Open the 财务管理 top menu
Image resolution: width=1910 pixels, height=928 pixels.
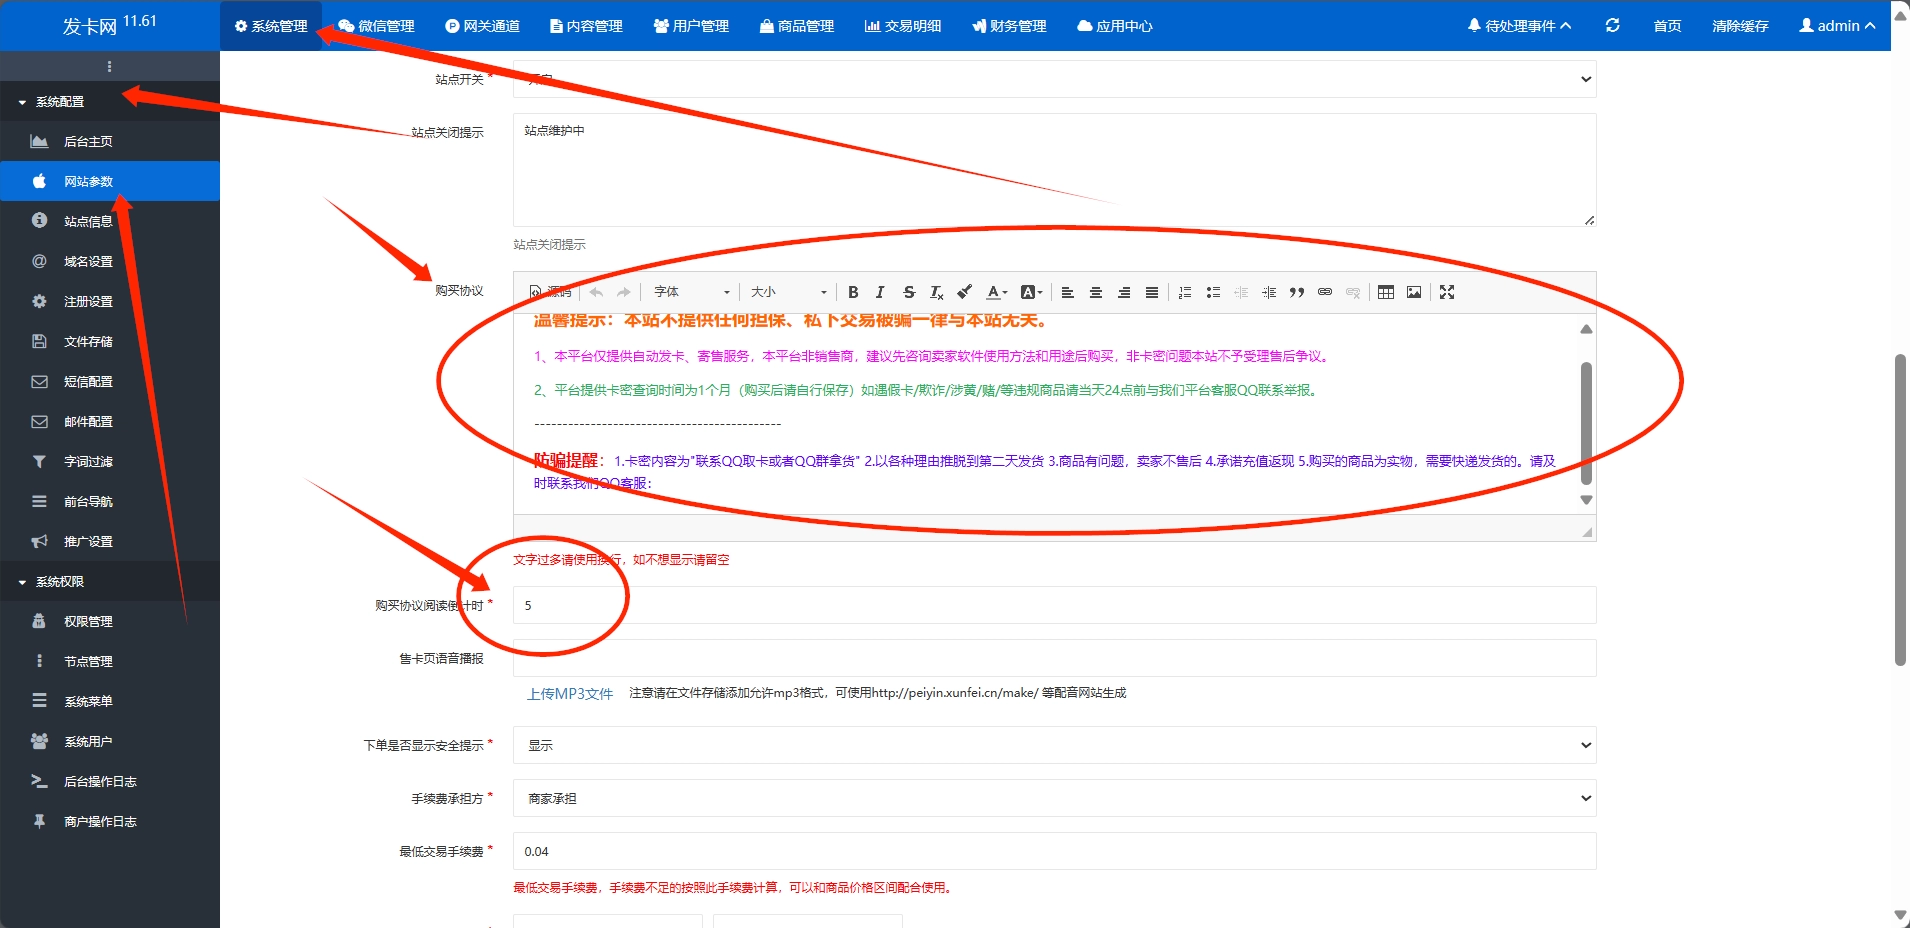click(1009, 26)
